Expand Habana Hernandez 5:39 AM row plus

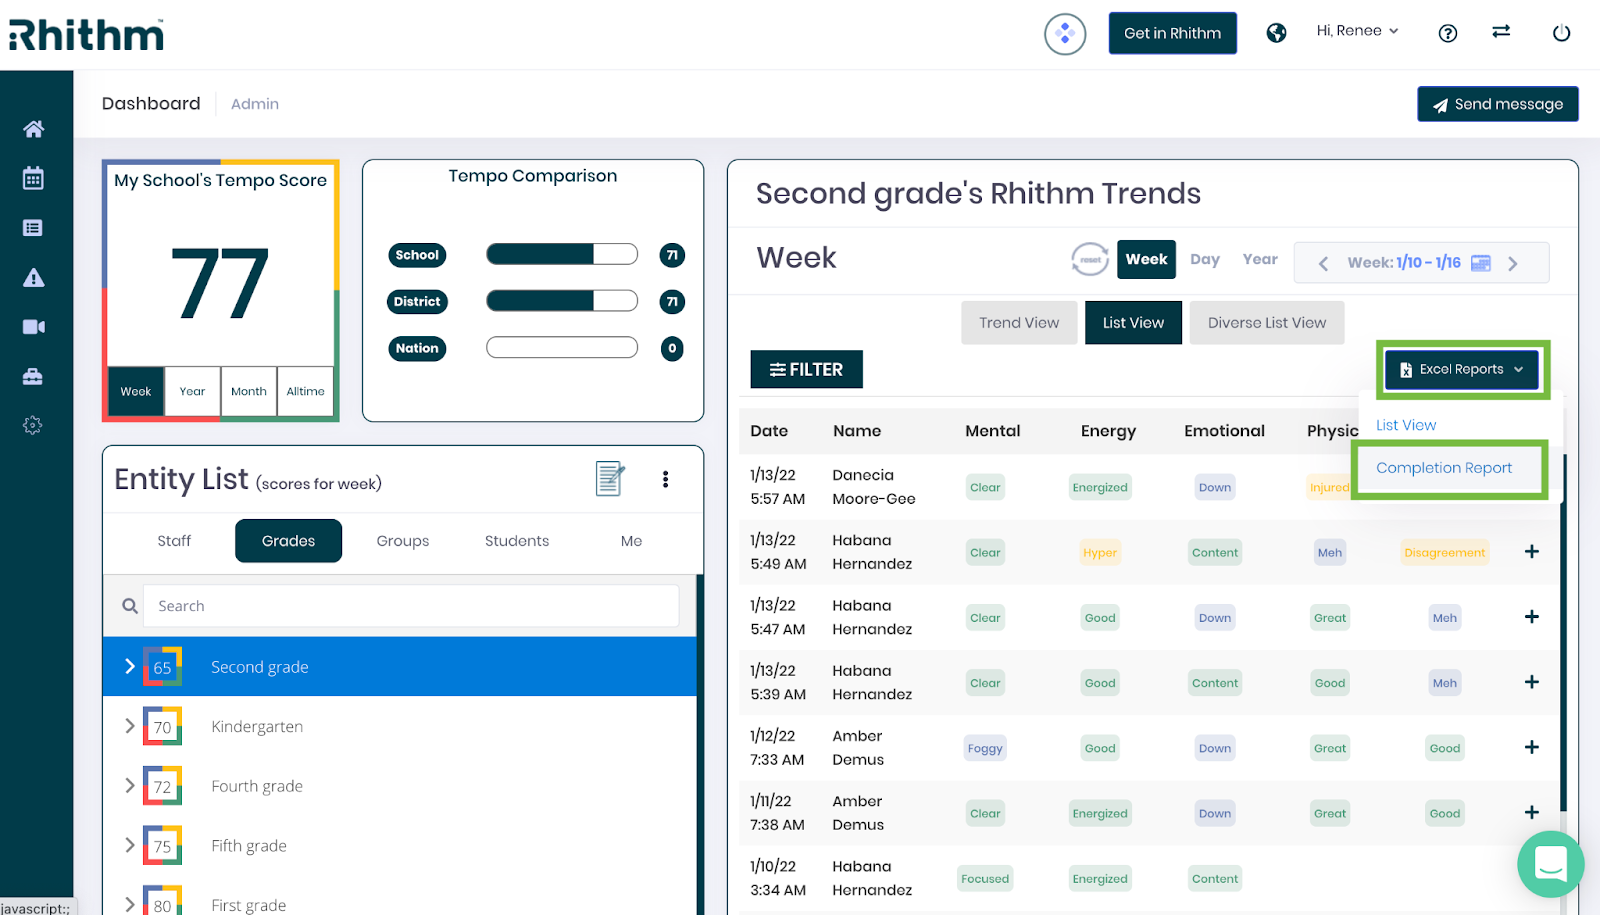[x=1531, y=682]
